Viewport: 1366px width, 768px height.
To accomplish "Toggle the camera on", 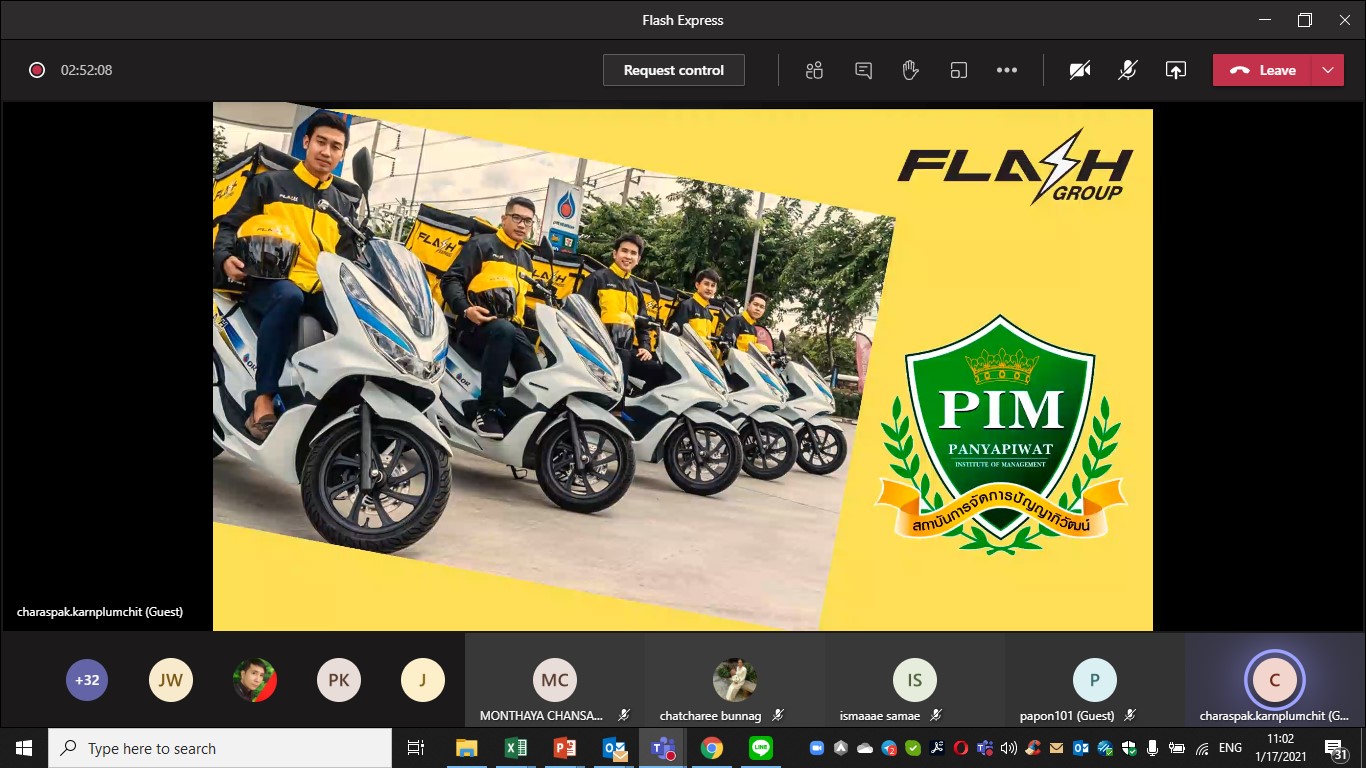I will tap(1080, 70).
